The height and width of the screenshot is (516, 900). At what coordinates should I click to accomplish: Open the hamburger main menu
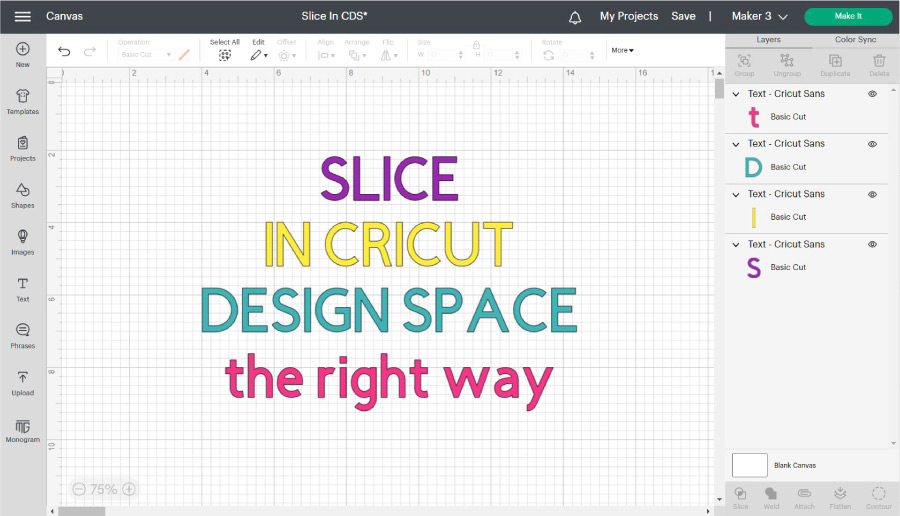tap(22, 16)
